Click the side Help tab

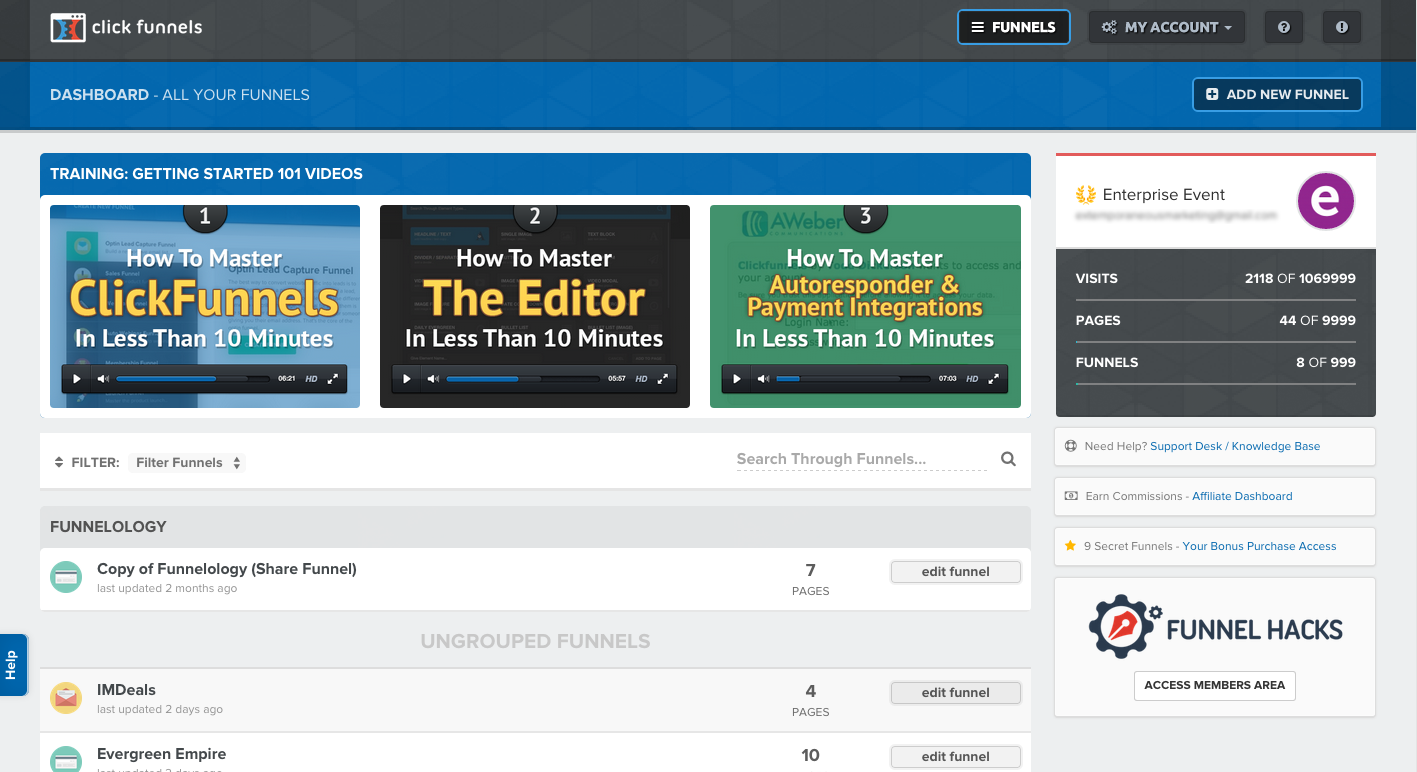[12, 665]
